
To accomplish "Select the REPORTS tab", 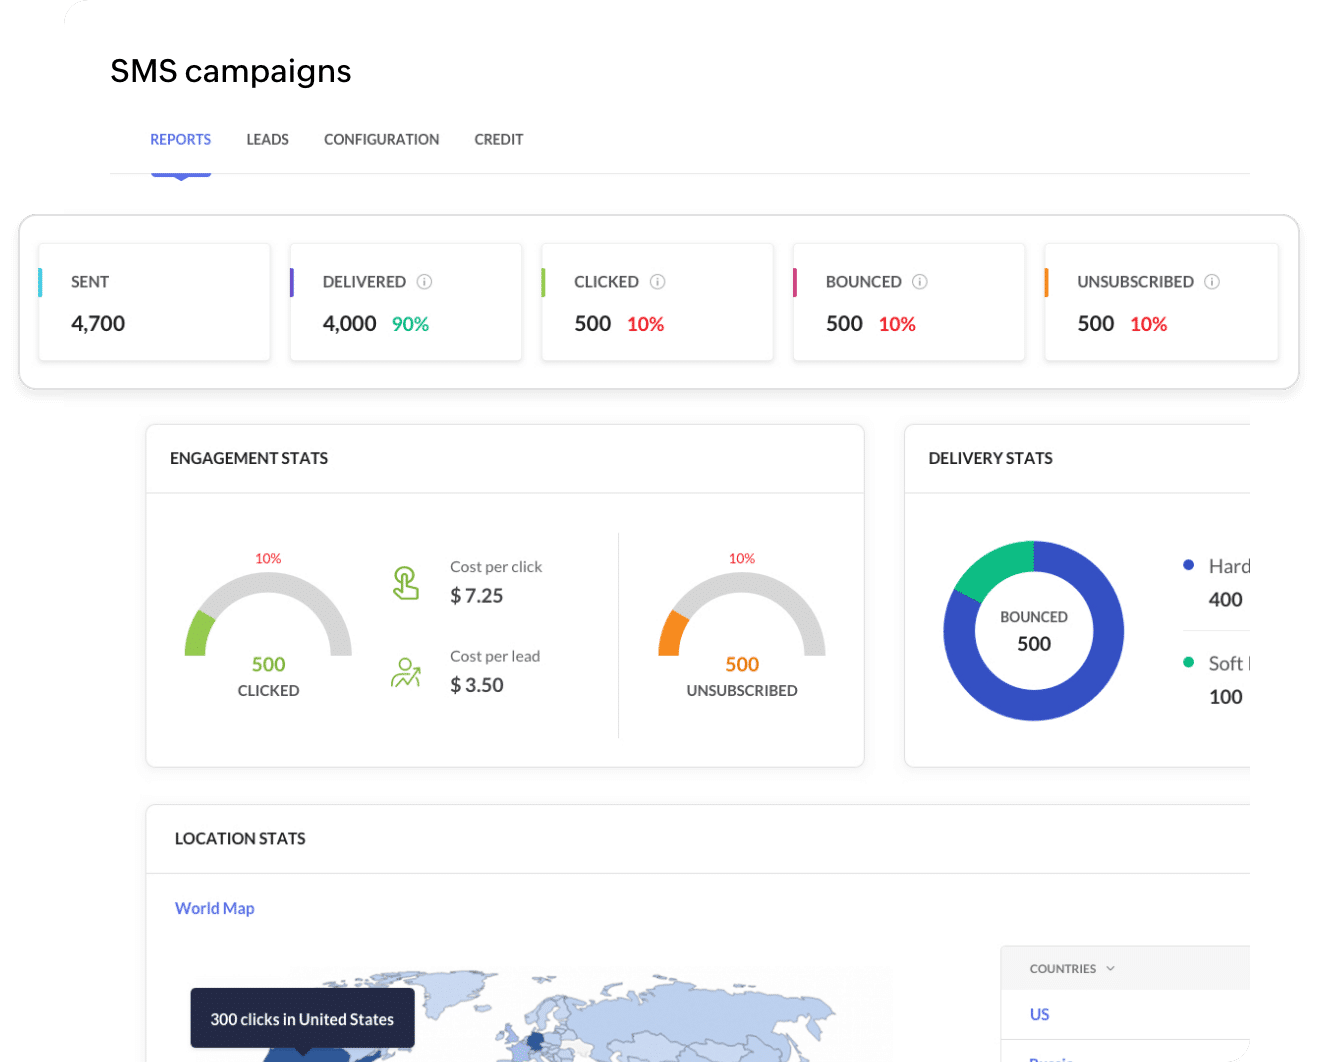I will pos(180,139).
